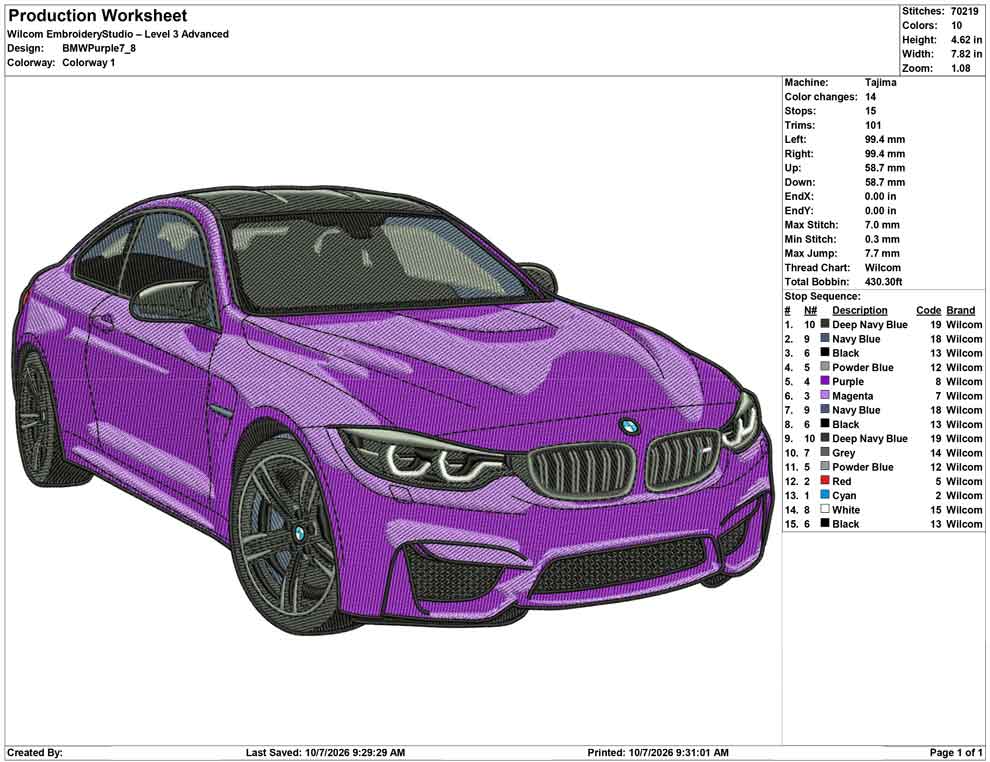The width and height of the screenshot is (990, 762).
Task: Click the 'Cyan' description in stop 13
Action: click(x=844, y=496)
